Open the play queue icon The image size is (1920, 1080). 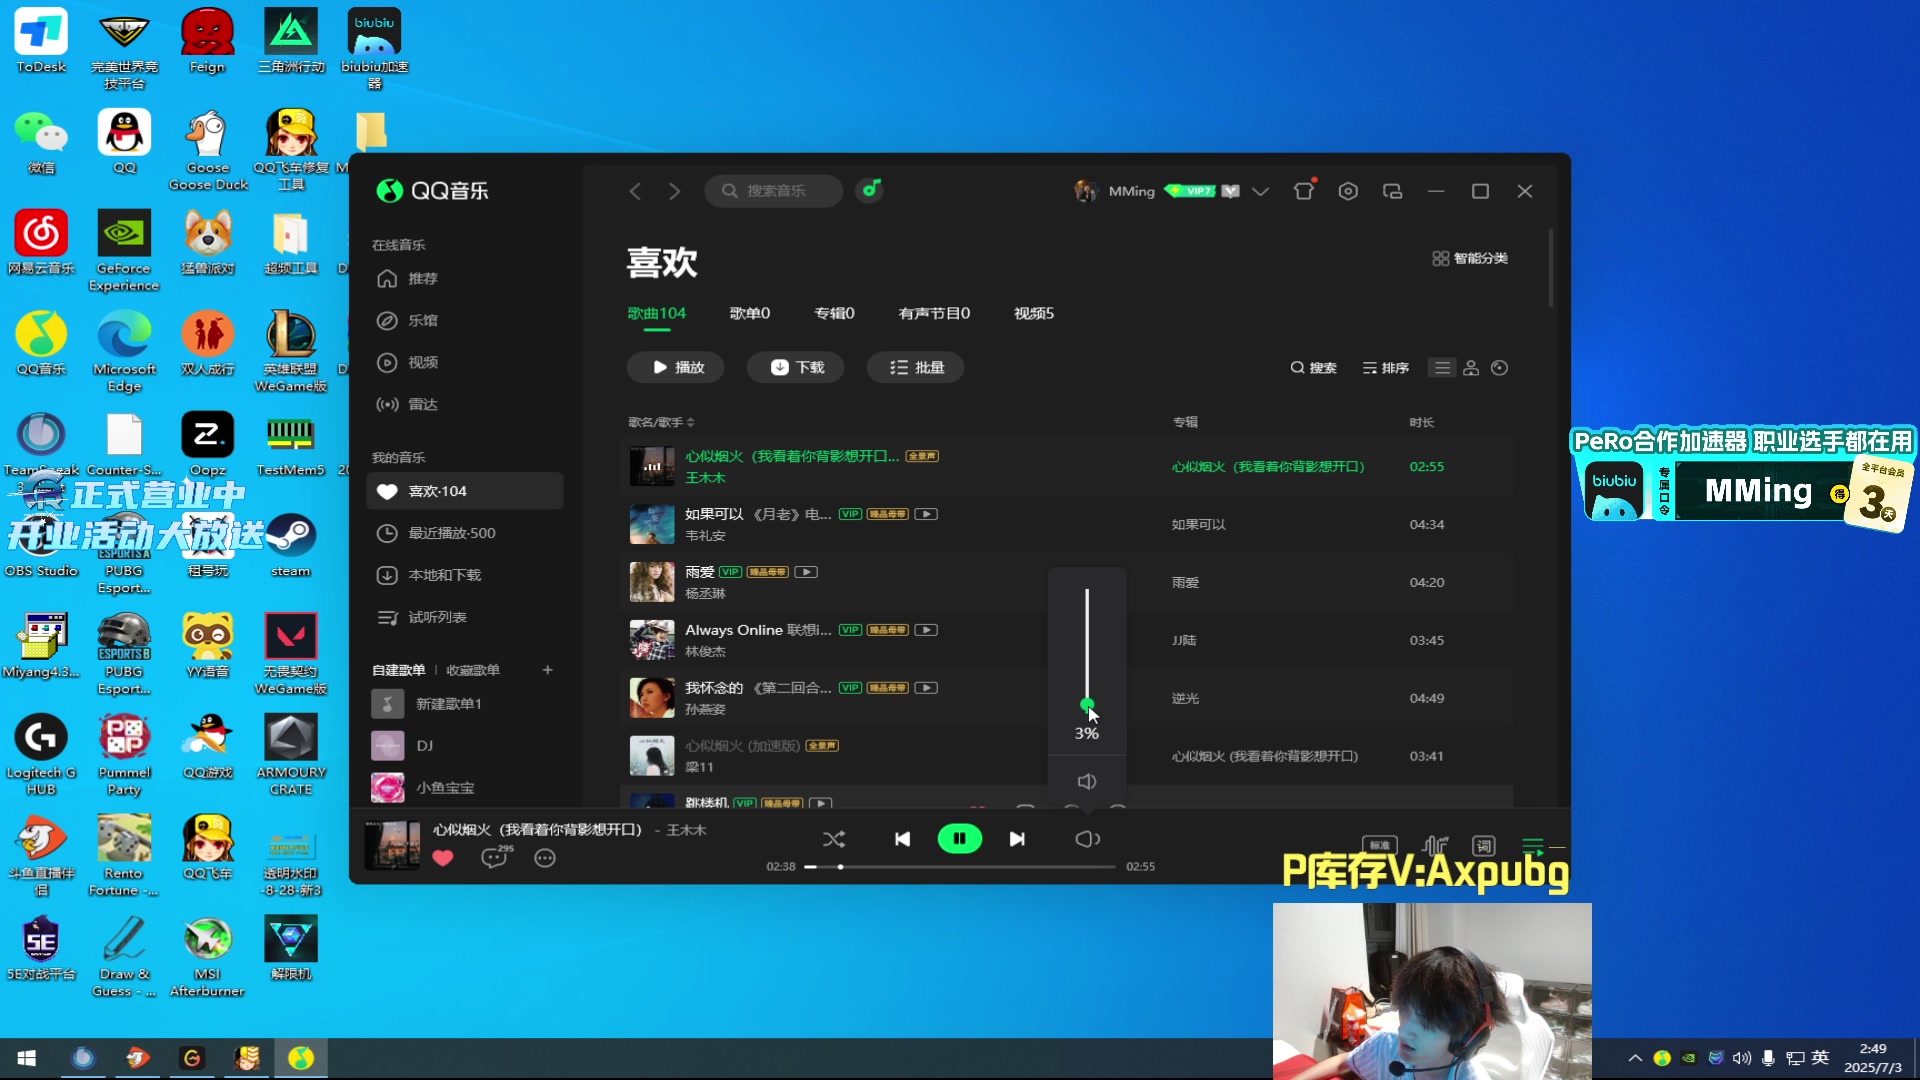(1533, 845)
